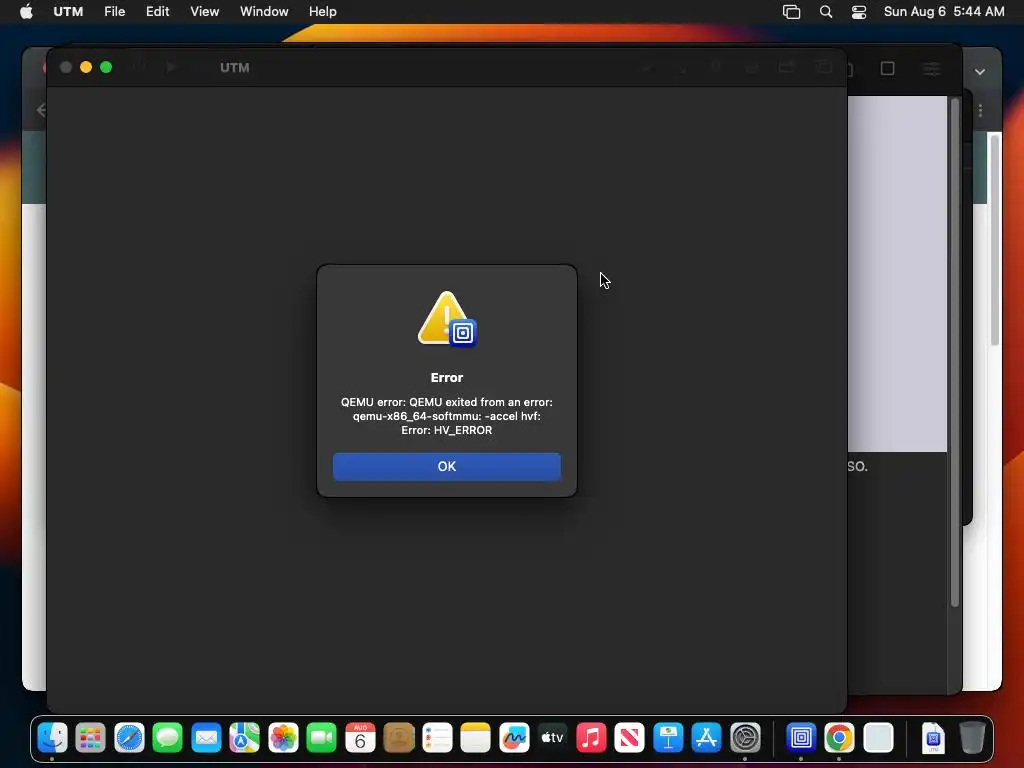1024x768 pixels.
Task: Expand the chevron in the browser window behind
Action: pyautogui.click(x=980, y=72)
